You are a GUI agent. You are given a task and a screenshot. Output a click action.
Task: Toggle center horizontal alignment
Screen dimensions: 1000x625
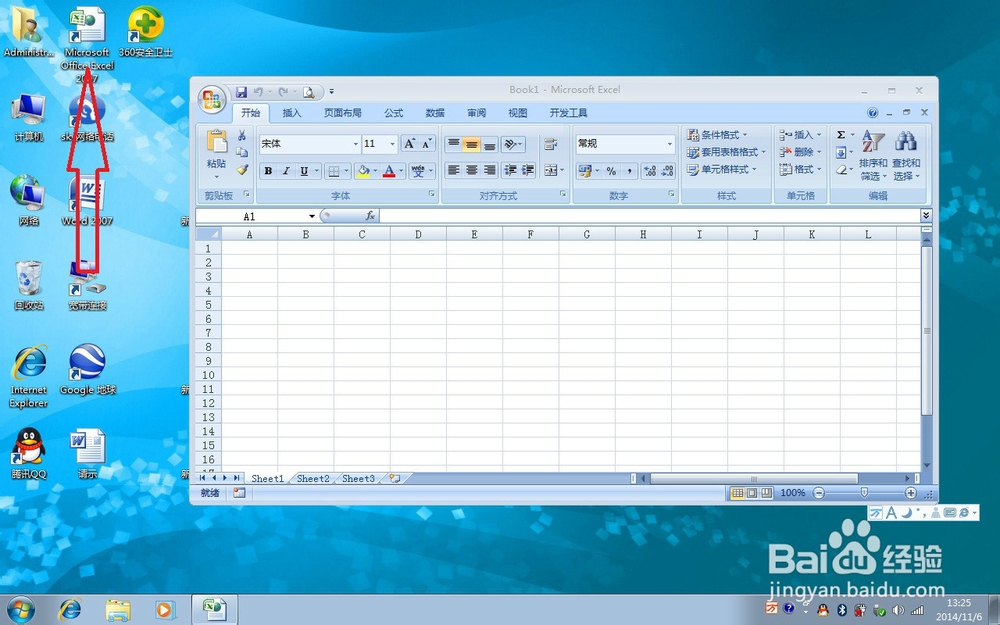471,170
